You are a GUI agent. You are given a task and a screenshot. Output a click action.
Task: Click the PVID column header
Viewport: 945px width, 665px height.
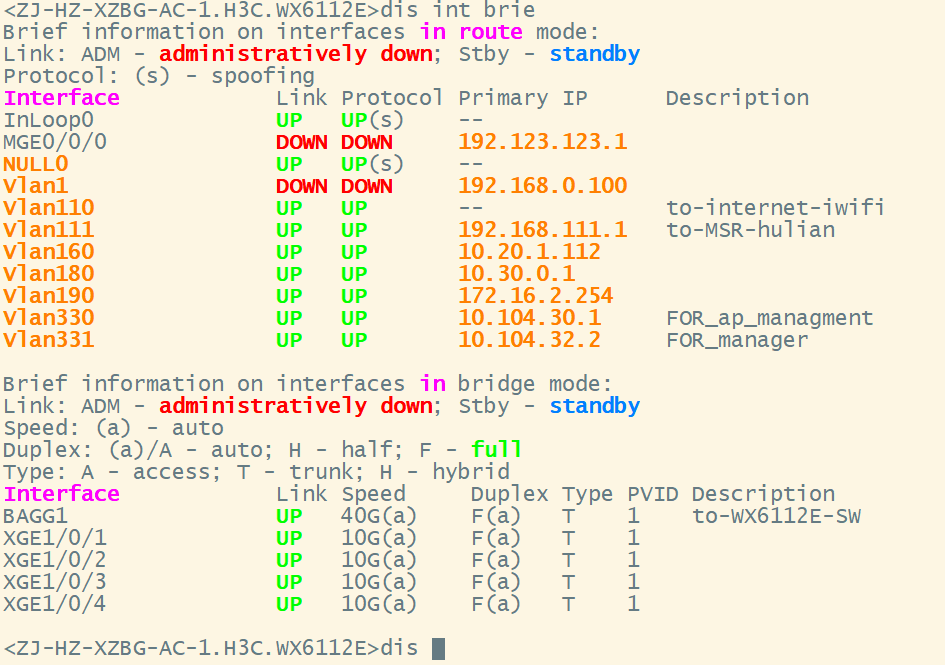[653, 494]
